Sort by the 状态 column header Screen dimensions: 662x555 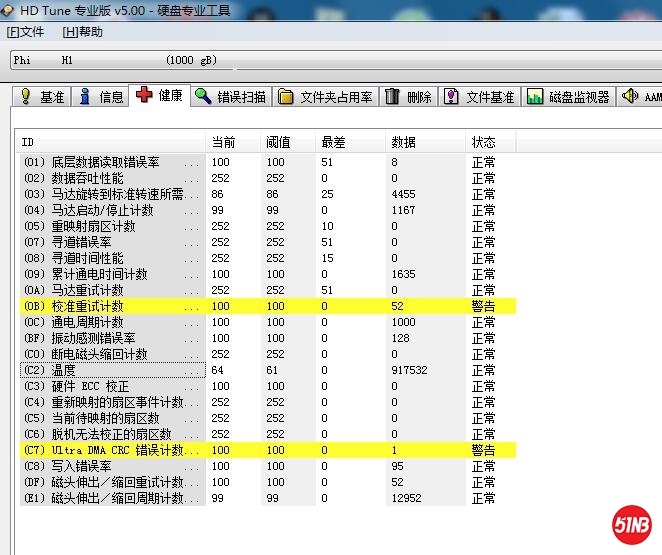tap(483, 142)
